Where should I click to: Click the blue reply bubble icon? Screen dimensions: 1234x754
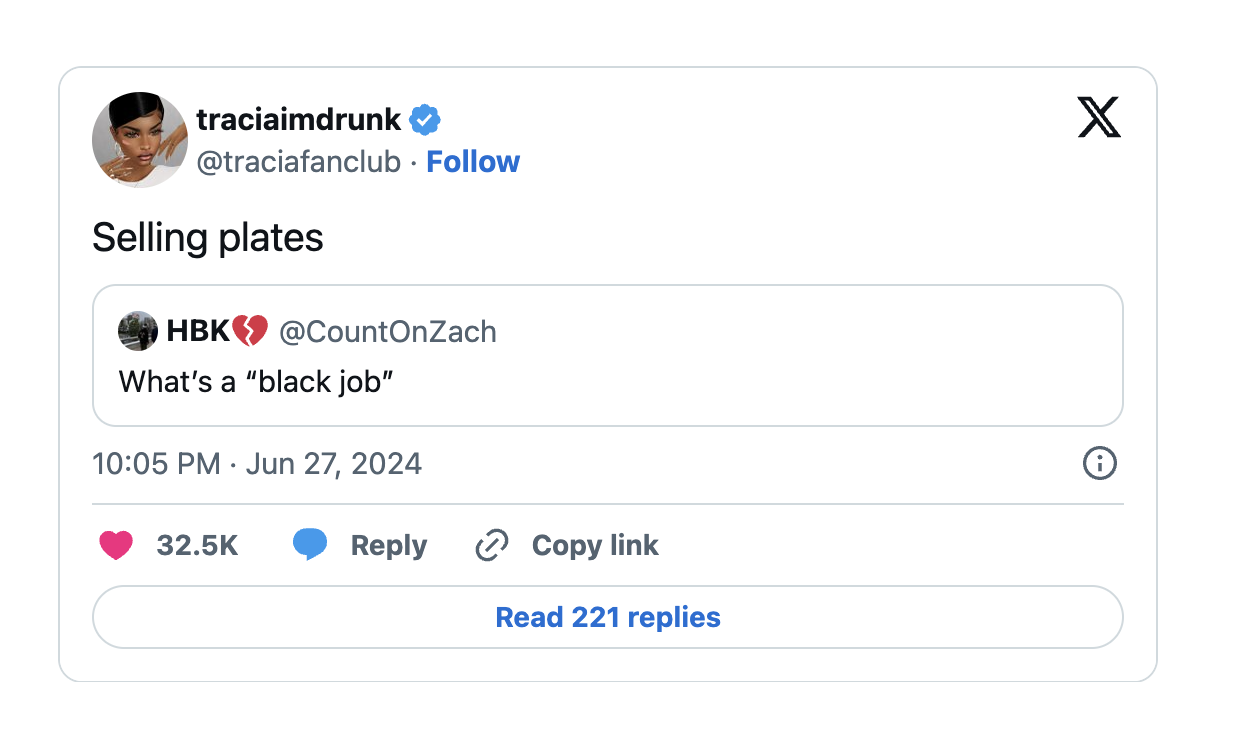[x=310, y=545]
